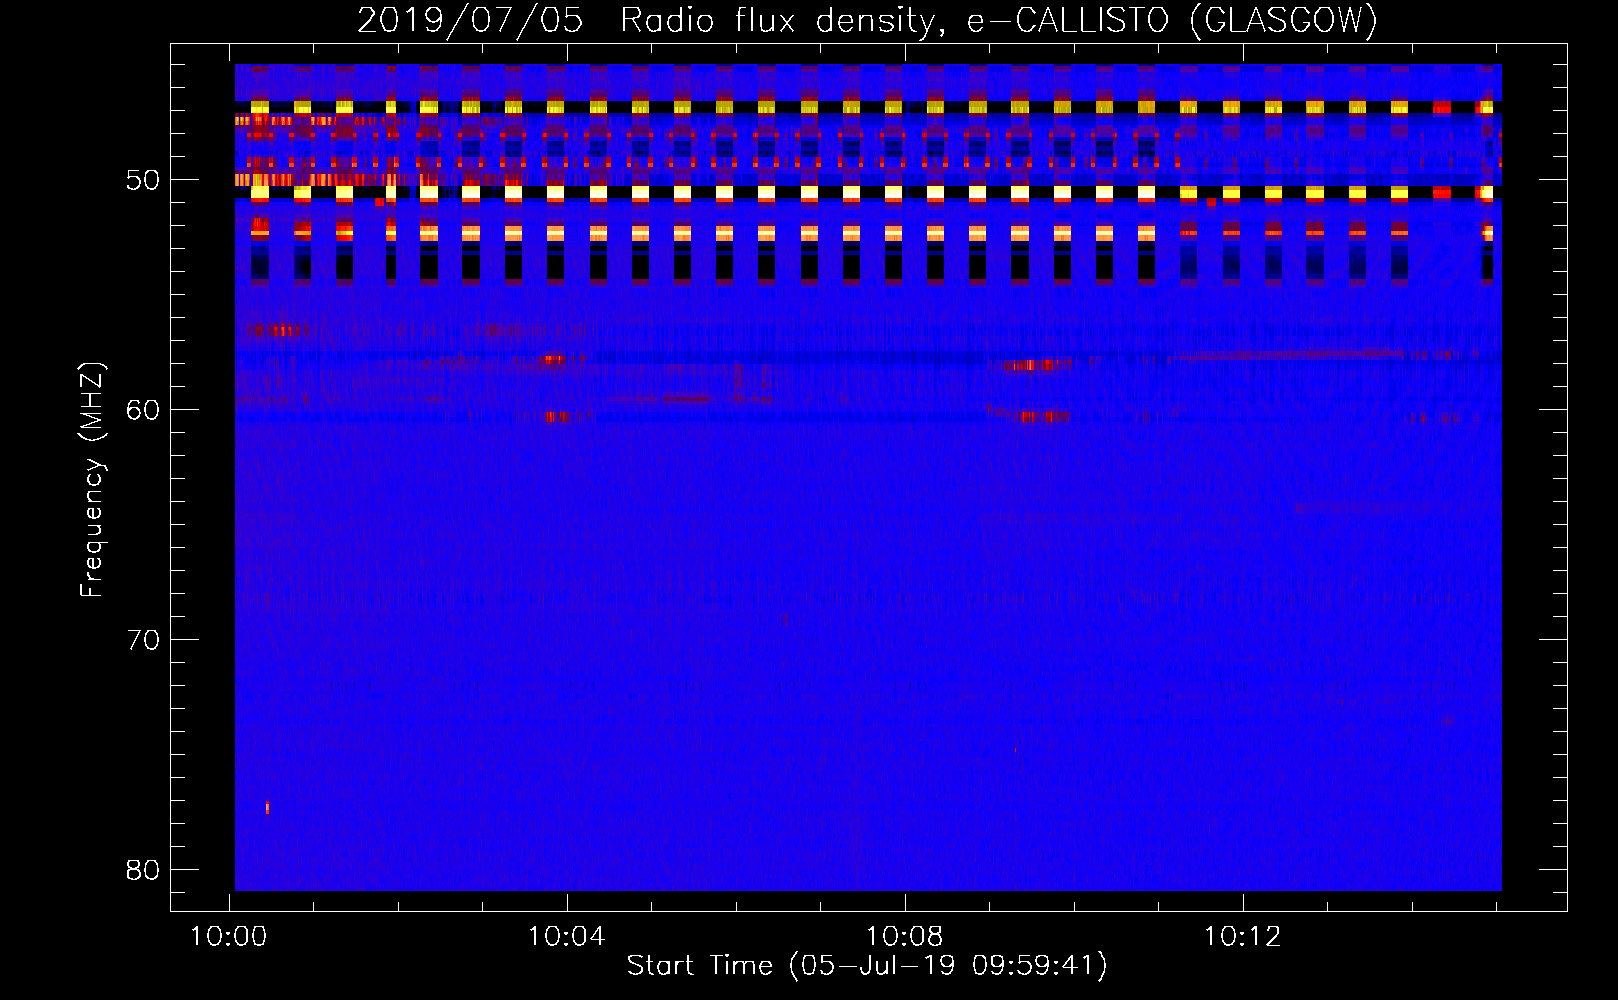Click the plot title mentioning e-CALLISTO (GLASGOW)
This screenshot has height=1000, width=1618.
pos(867,20)
